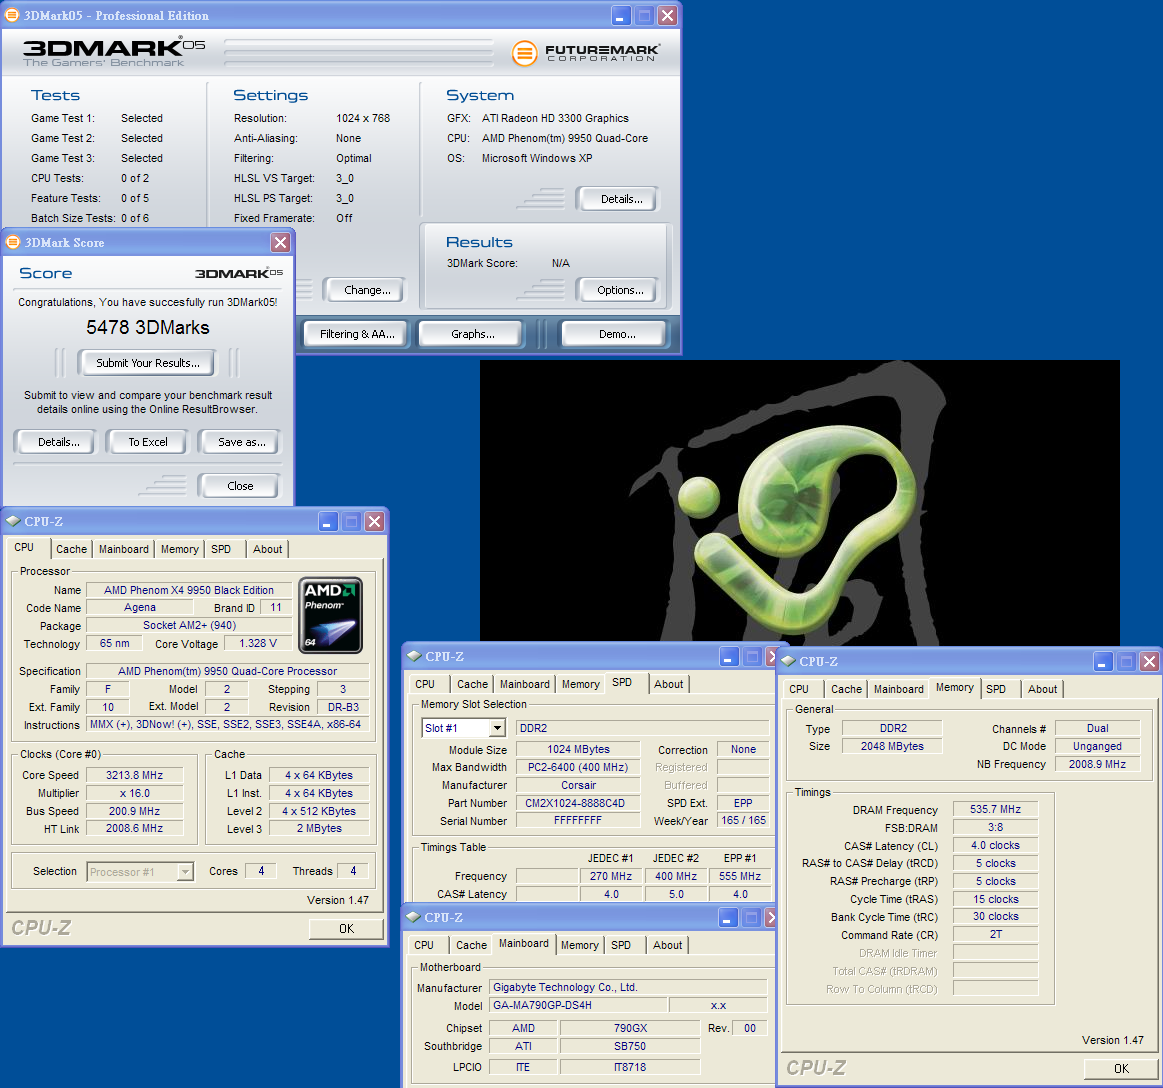This screenshot has height=1088, width=1163.
Task: Open the Slot #1 memory slot dropdown
Action: (497, 728)
